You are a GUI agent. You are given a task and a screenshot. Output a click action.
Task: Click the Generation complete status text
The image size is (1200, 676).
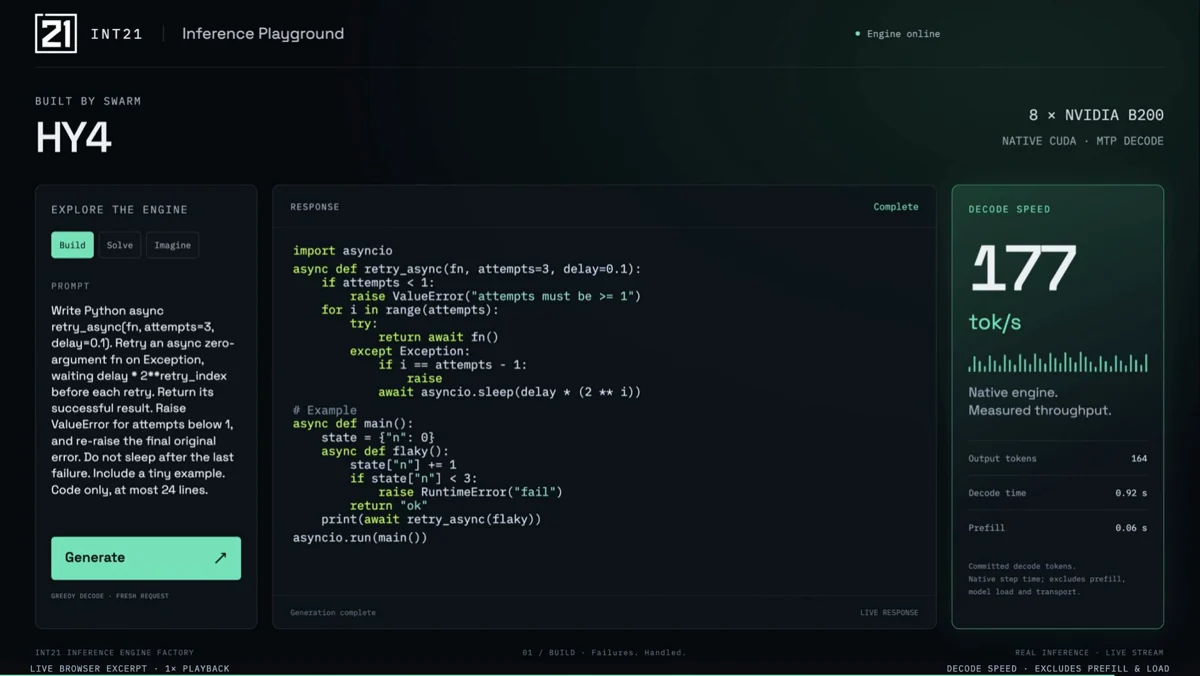[333, 612]
